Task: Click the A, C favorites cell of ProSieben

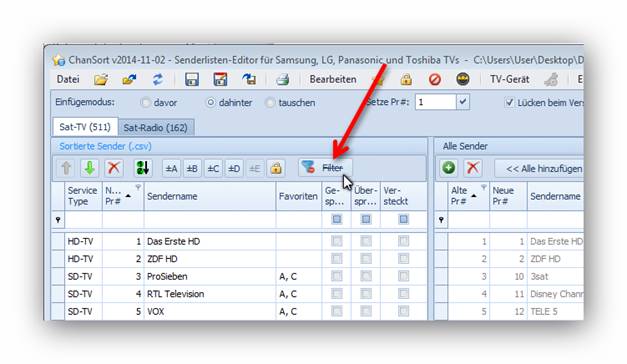Action: click(299, 276)
